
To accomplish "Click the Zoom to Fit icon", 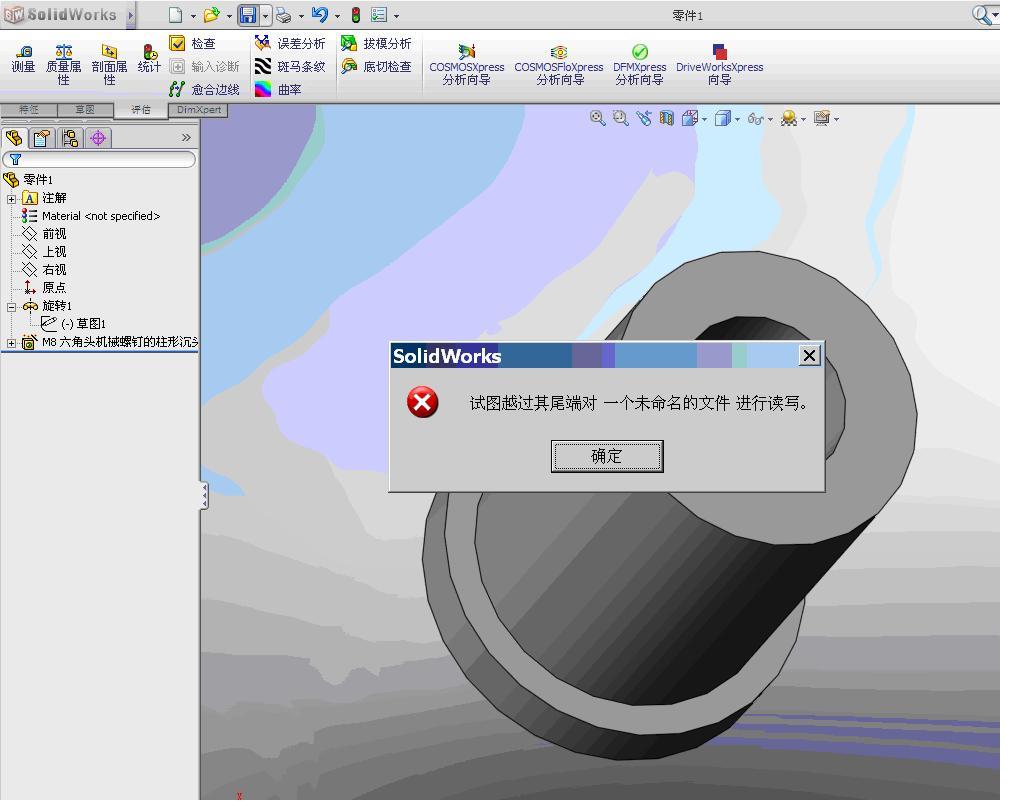I will [x=598, y=118].
